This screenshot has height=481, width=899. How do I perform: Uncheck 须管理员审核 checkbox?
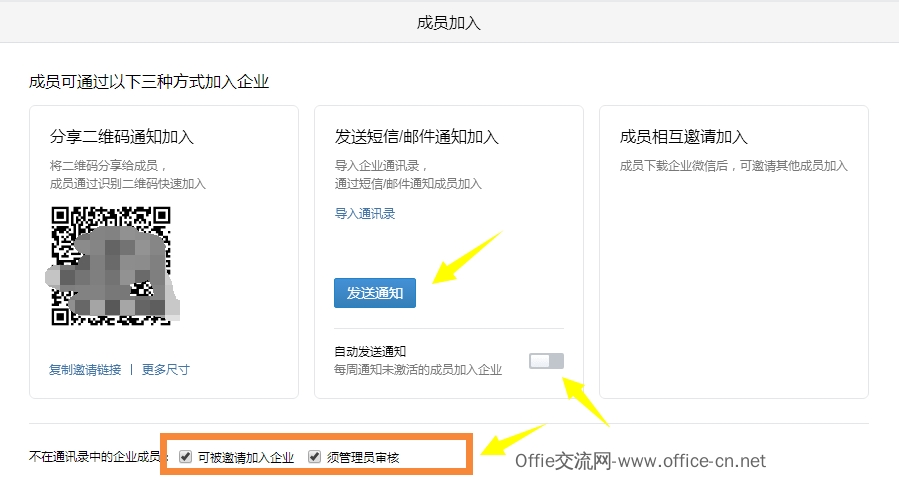[314, 456]
